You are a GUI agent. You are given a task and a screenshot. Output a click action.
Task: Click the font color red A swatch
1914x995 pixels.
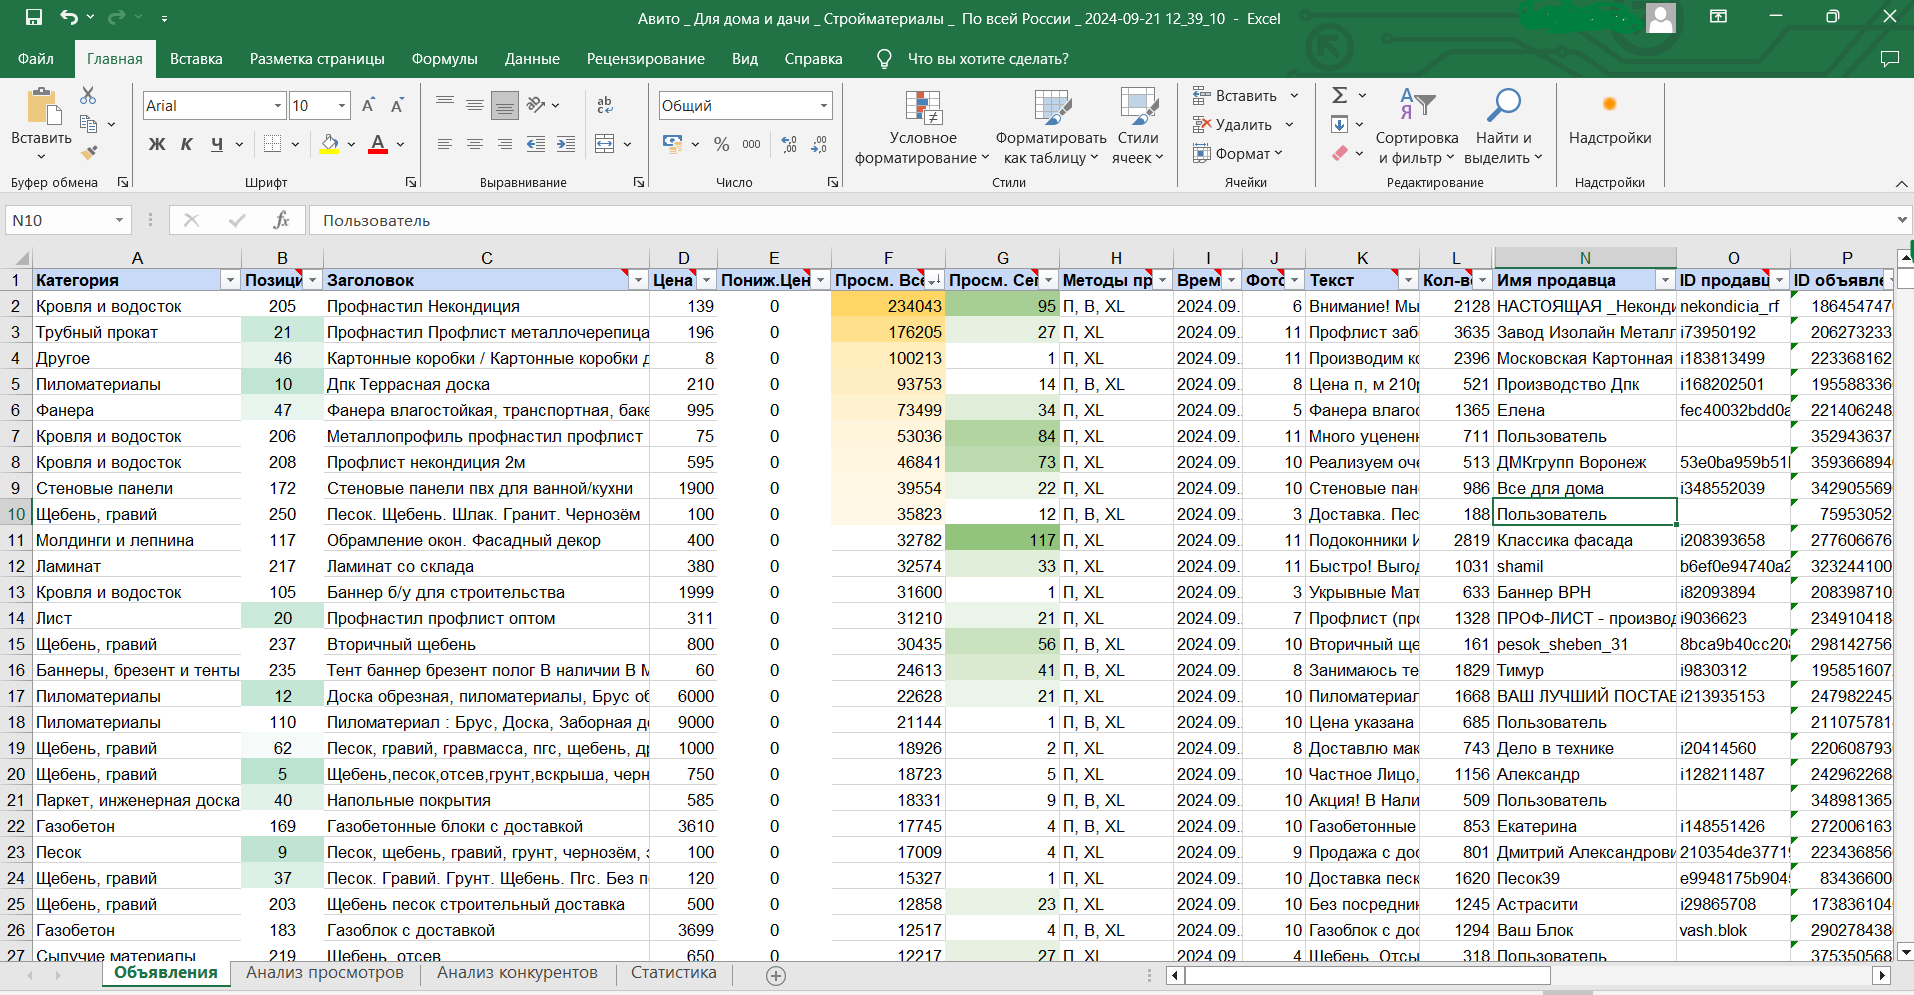[x=378, y=144]
